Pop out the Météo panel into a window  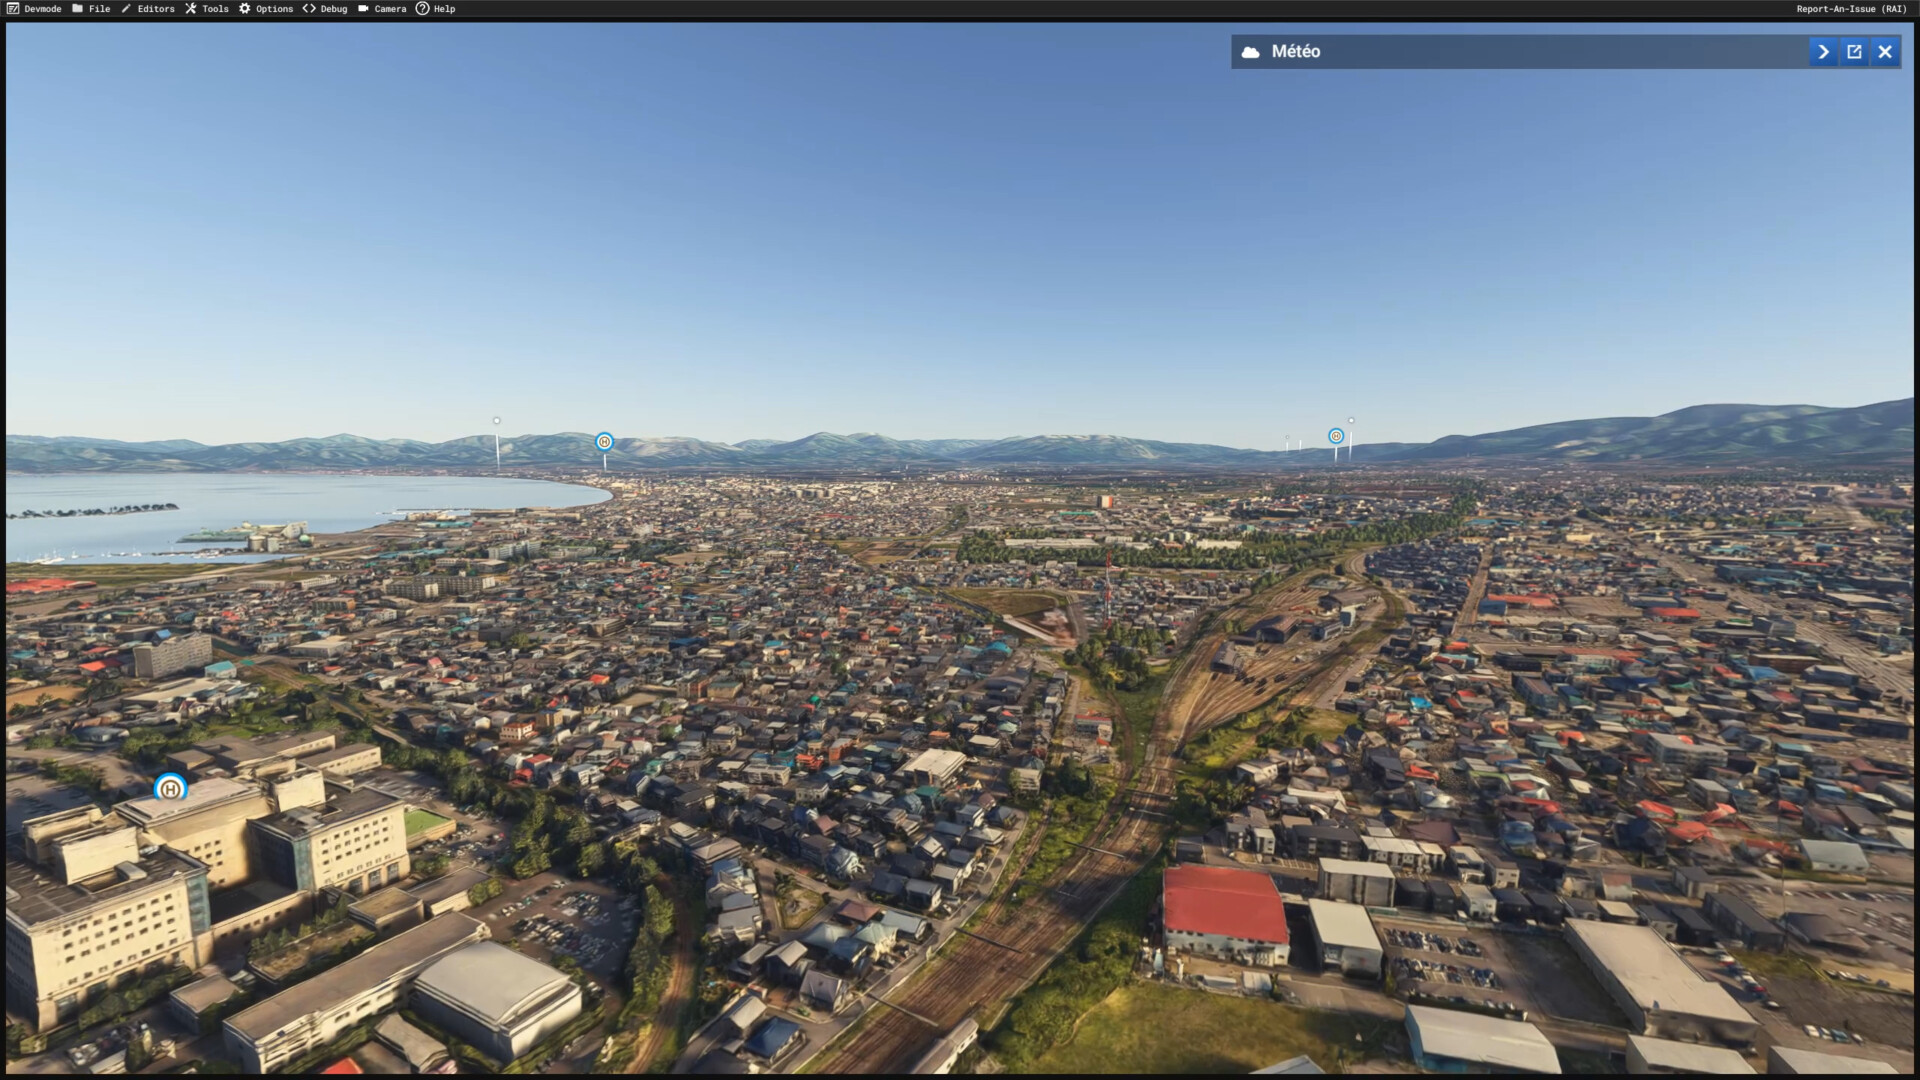pos(1854,52)
